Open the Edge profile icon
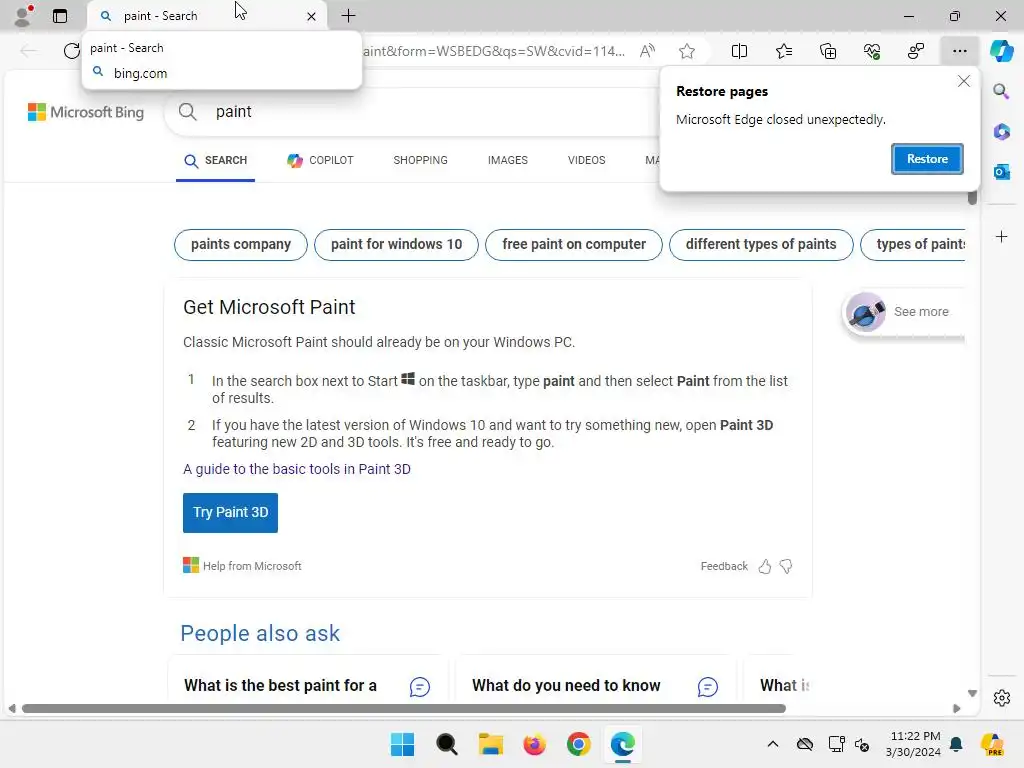Viewport: 1024px width, 768px height. [23, 15]
